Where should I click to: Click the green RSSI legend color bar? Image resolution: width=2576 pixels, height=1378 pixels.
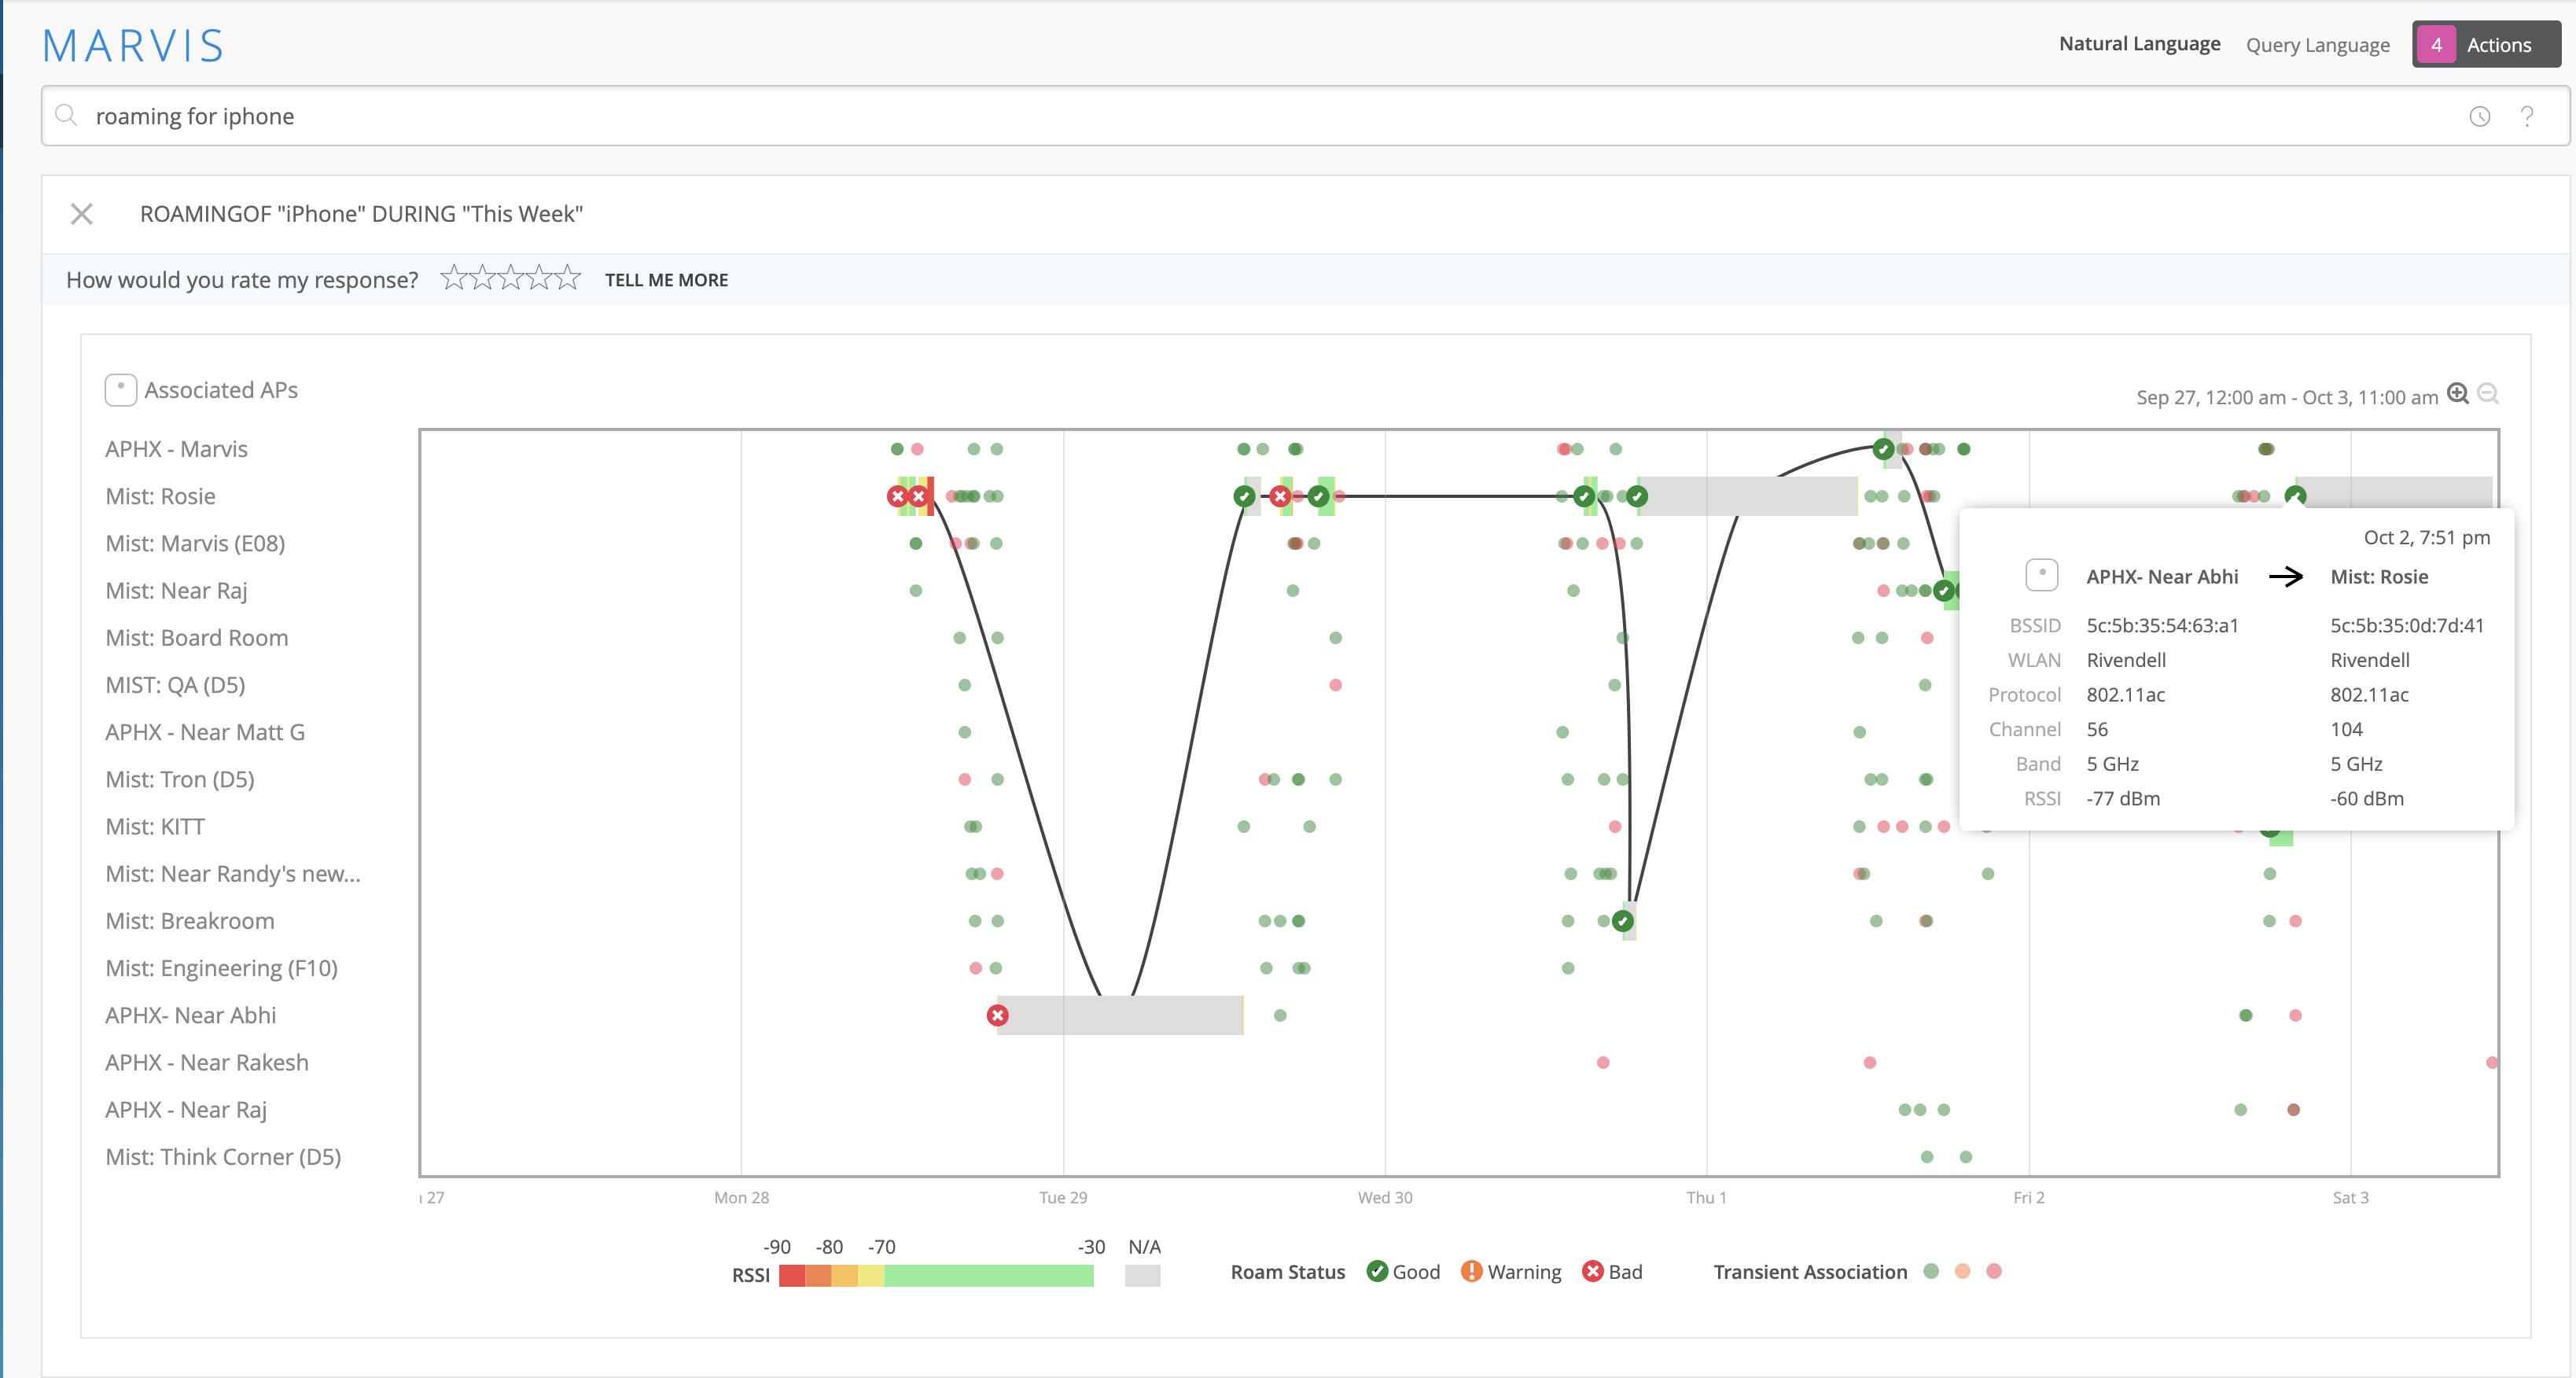click(988, 1275)
